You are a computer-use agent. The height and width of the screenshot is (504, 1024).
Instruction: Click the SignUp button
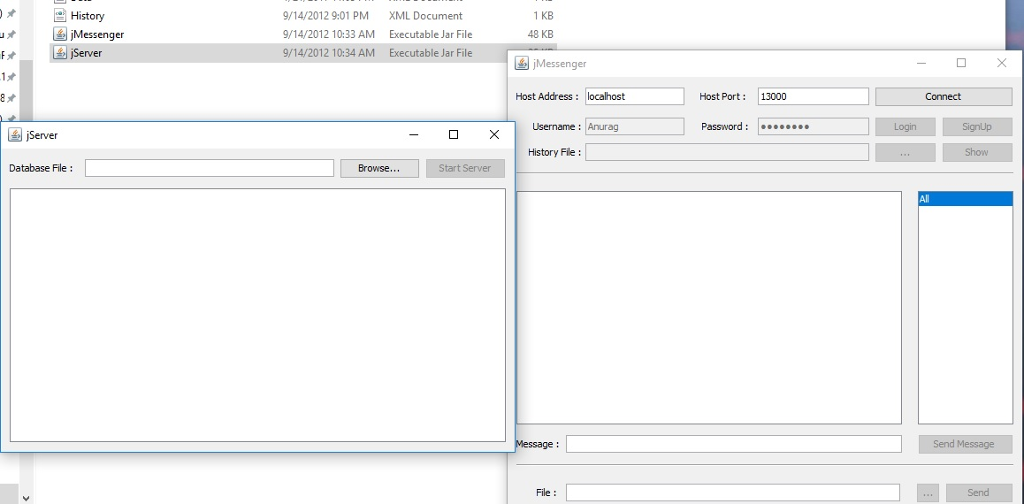(x=977, y=127)
